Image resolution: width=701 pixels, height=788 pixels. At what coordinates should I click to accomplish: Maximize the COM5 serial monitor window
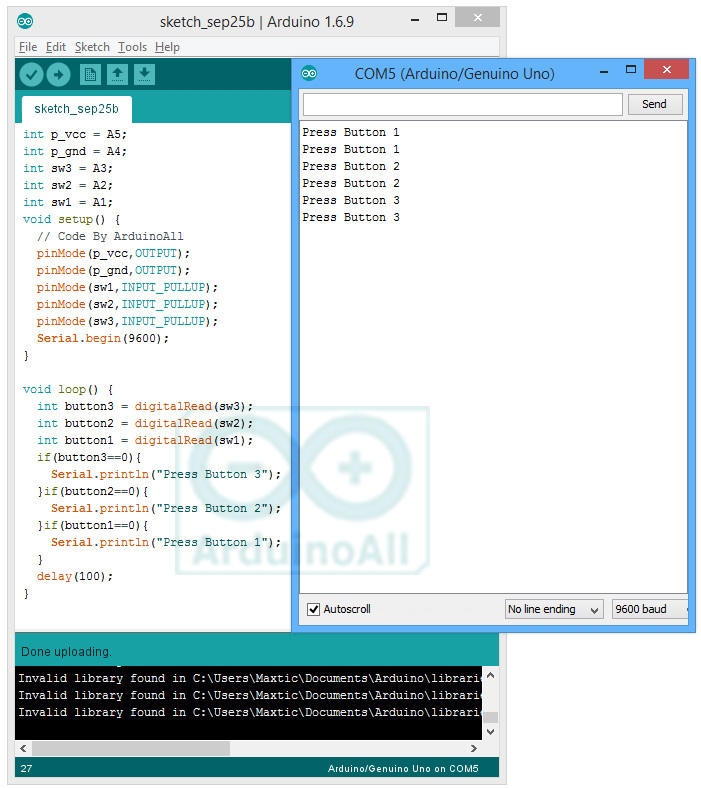click(631, 69)
